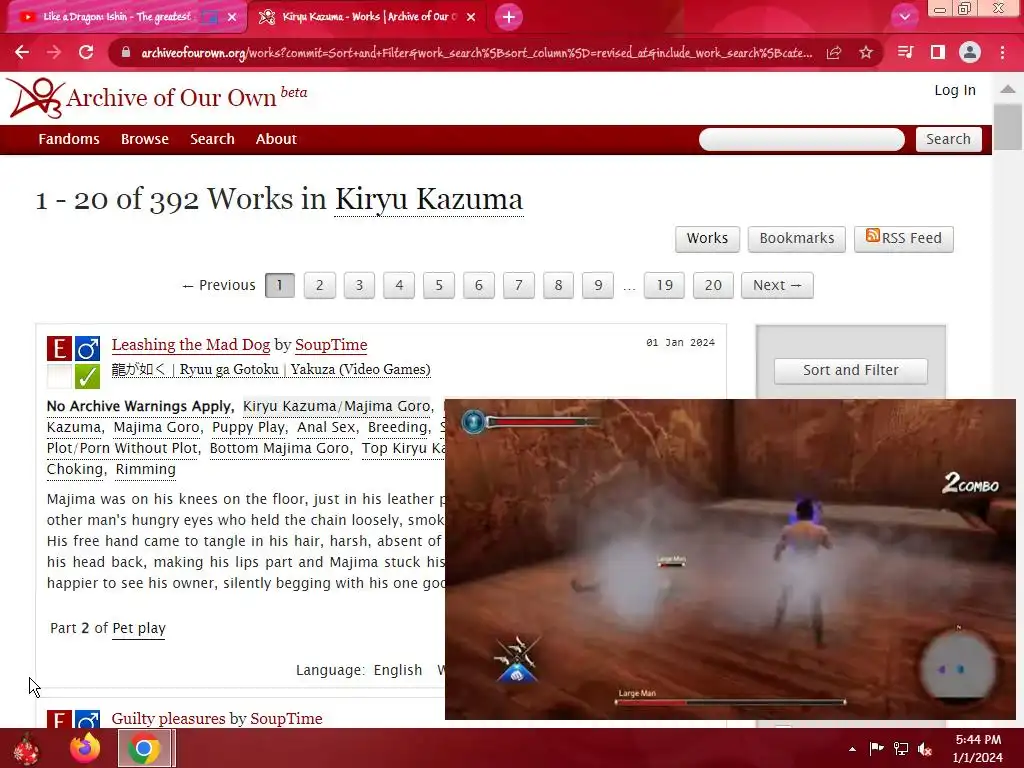Image resolution: width=1024 pixels, height=768 pixels.
Task: Open a new tab with the plus button
Action: tap(509, 16)
